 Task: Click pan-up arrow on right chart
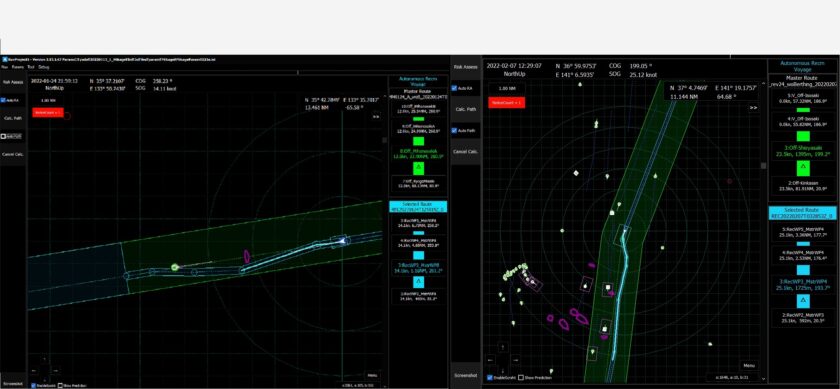click(x=502, y=348)
